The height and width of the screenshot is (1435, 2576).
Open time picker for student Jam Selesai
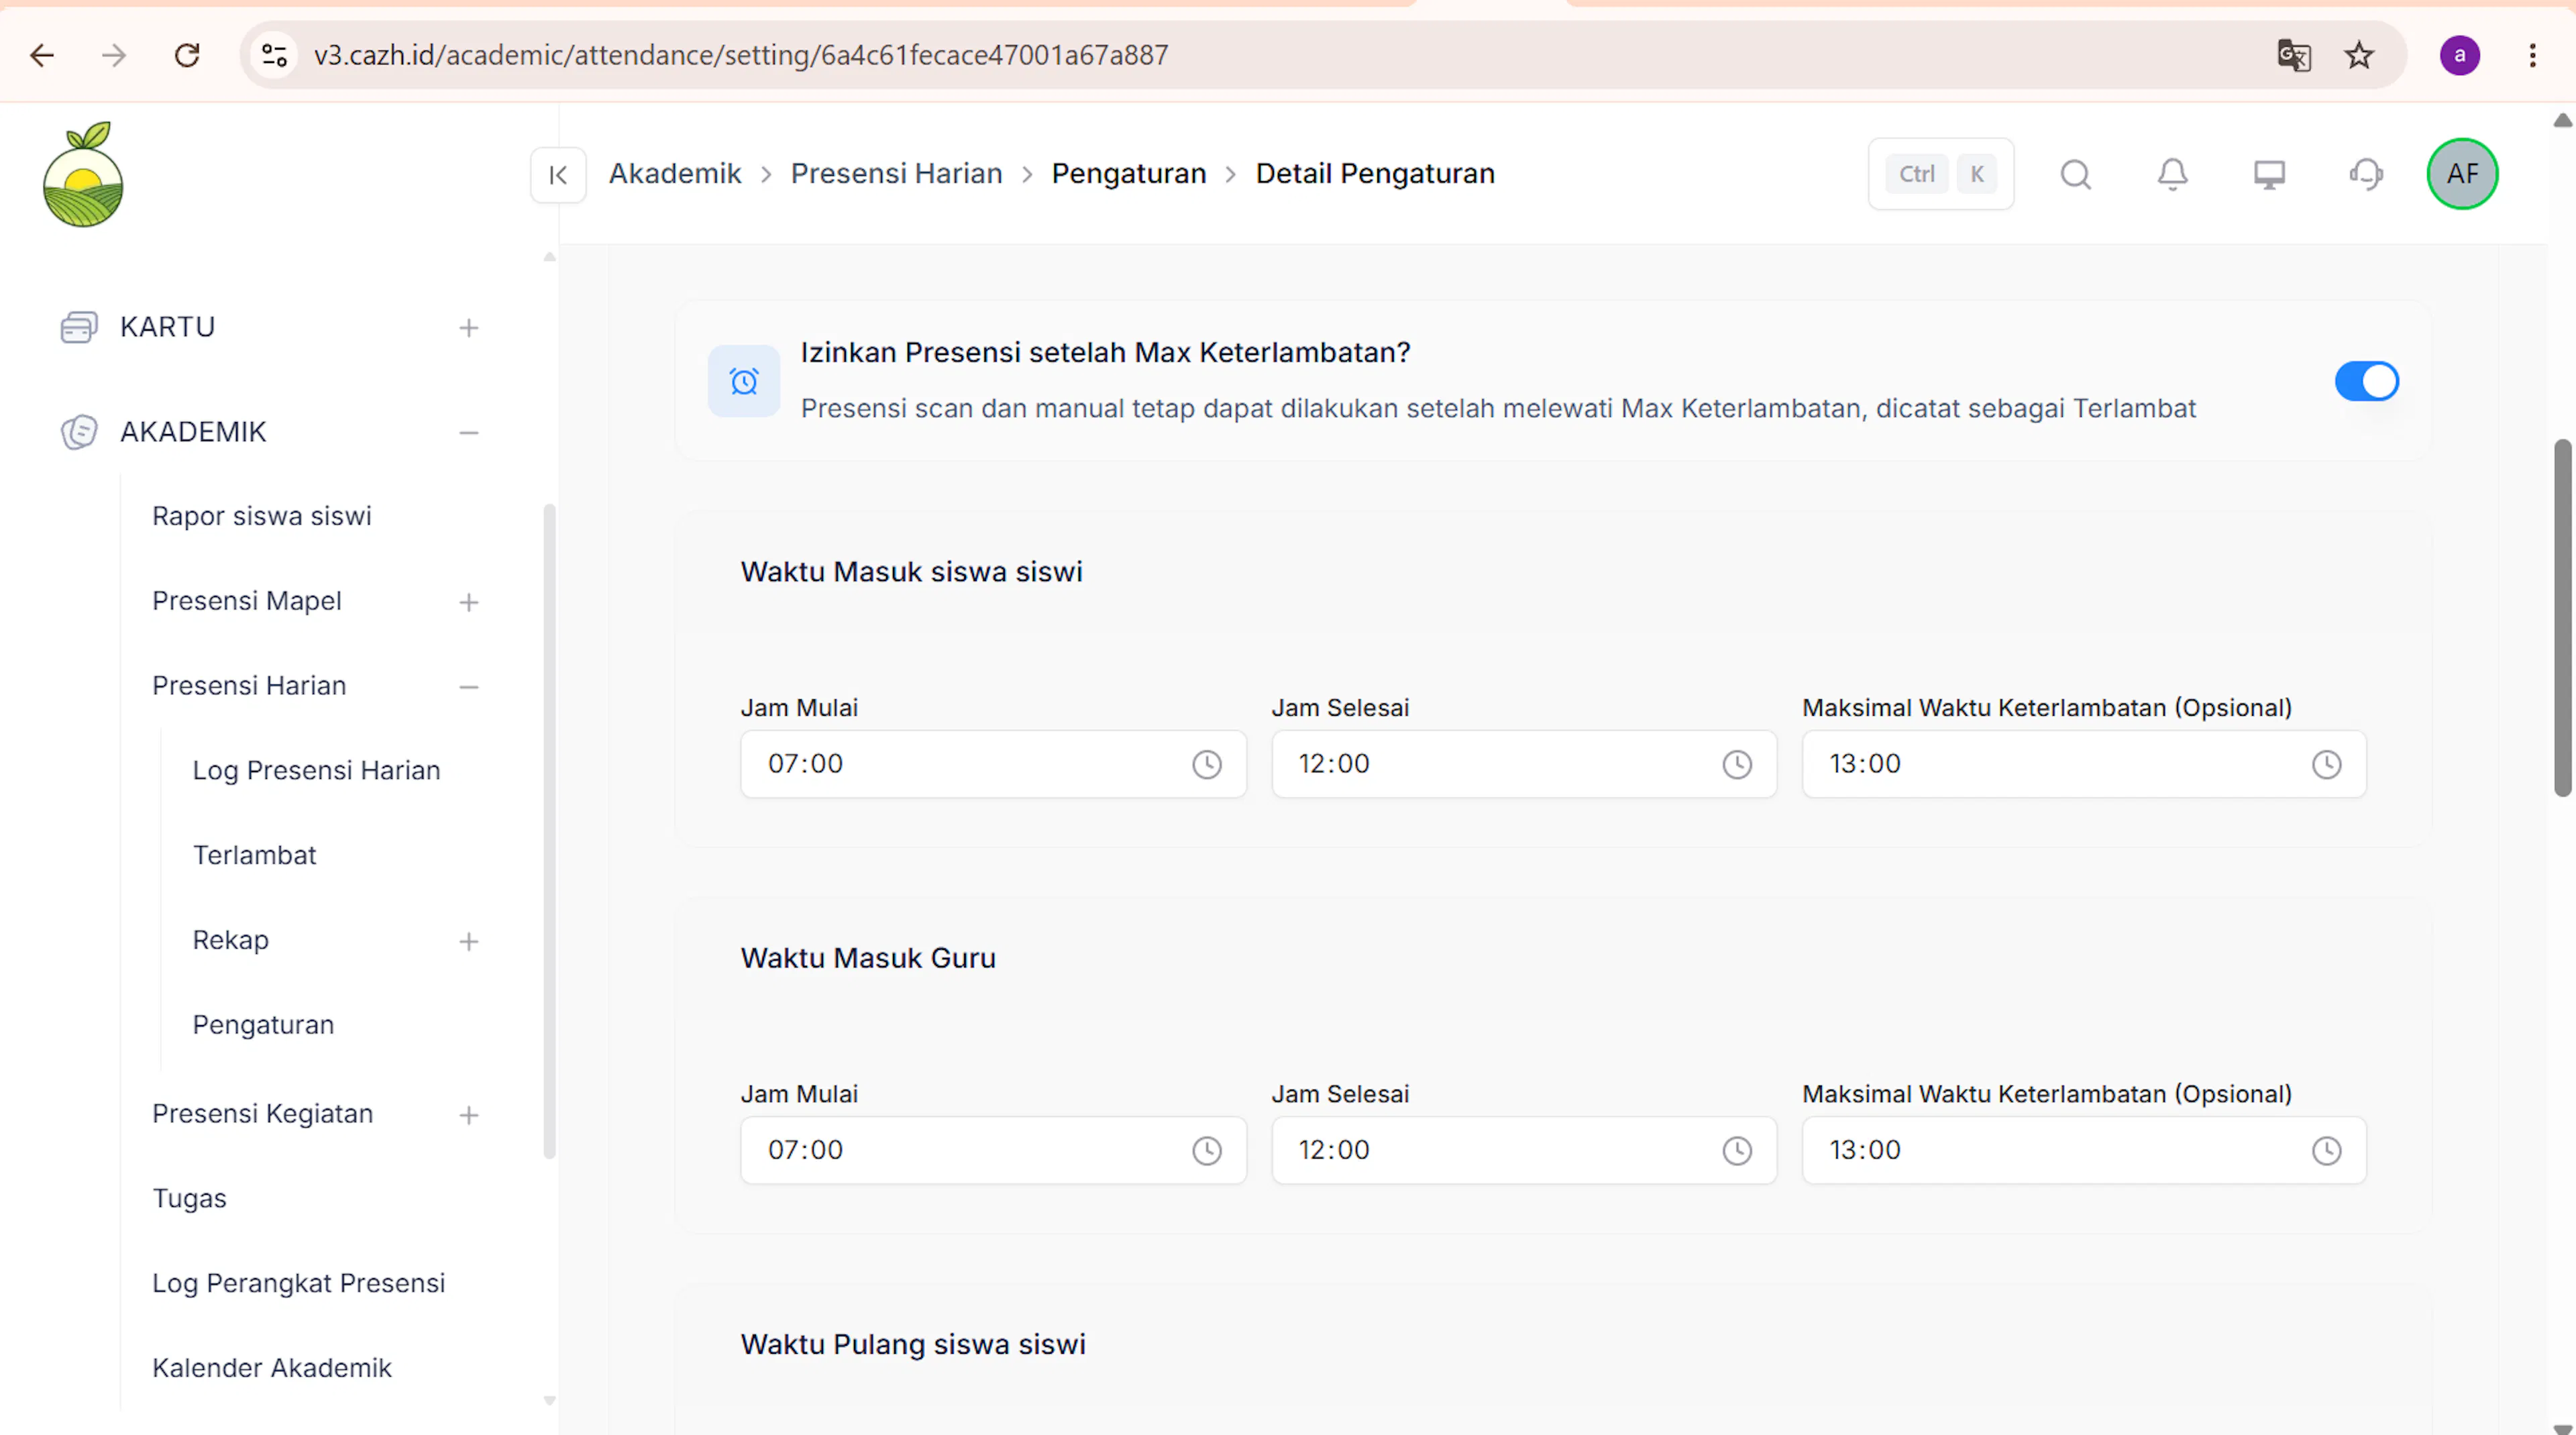[x=1737, y=765]
